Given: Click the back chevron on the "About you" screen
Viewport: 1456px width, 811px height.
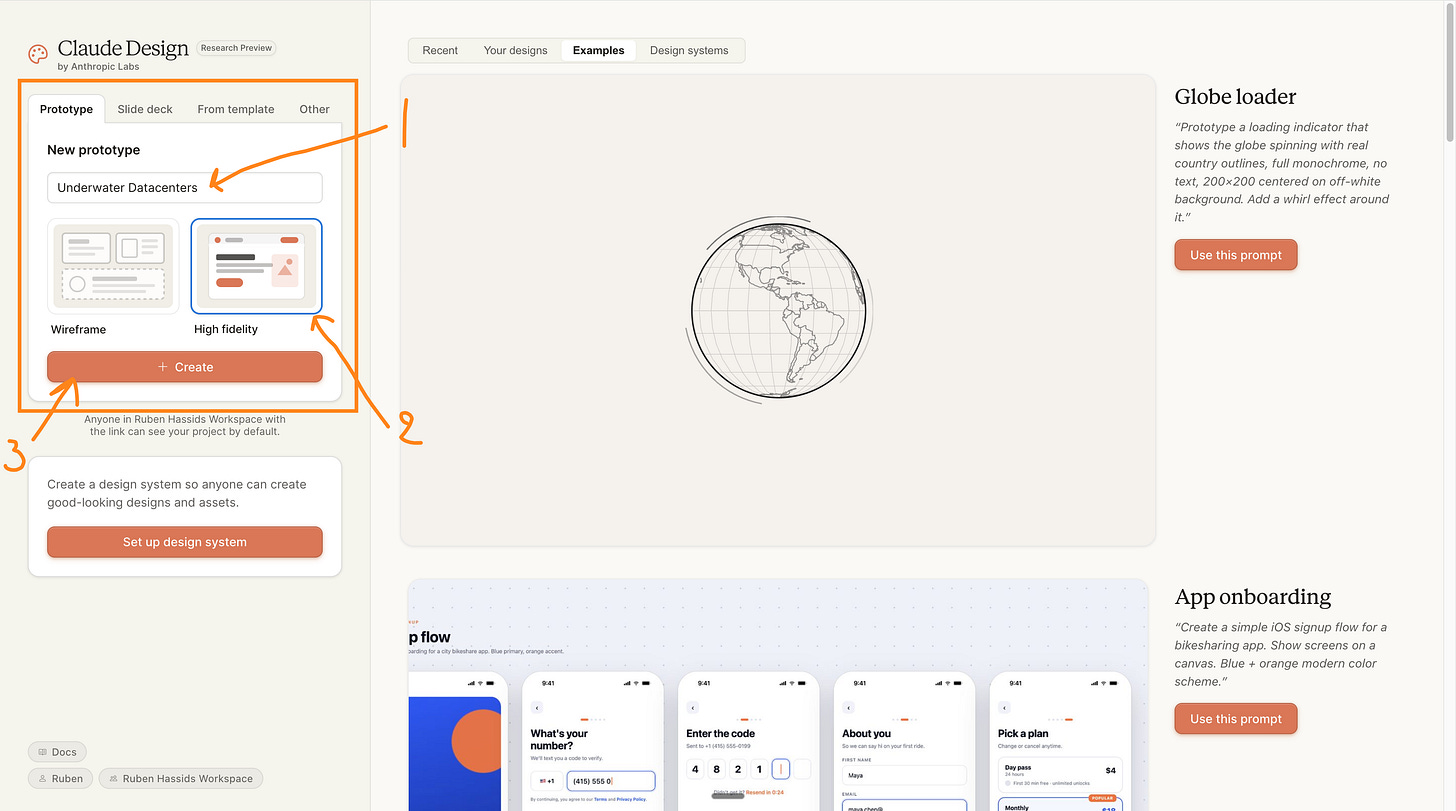Looking at the screenshot, I should 848,707.
